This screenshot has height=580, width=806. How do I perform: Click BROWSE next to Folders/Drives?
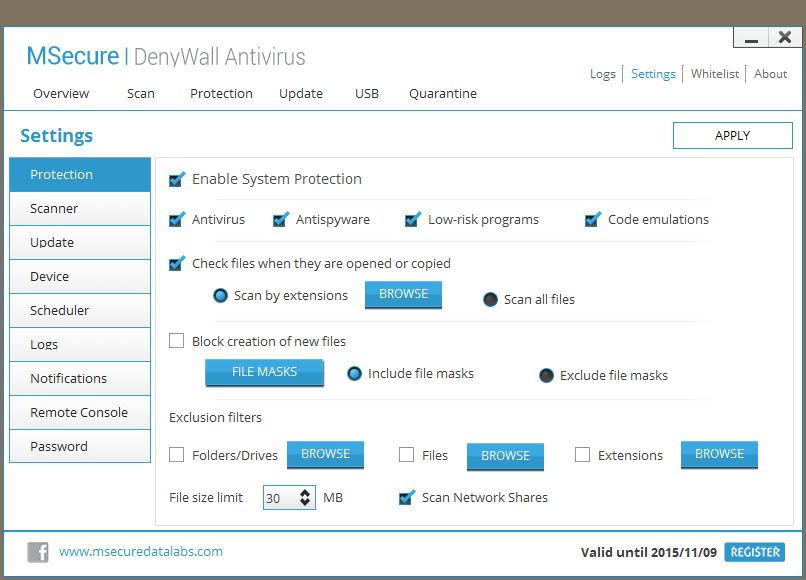pyautogui.click(x=325, y=455)
